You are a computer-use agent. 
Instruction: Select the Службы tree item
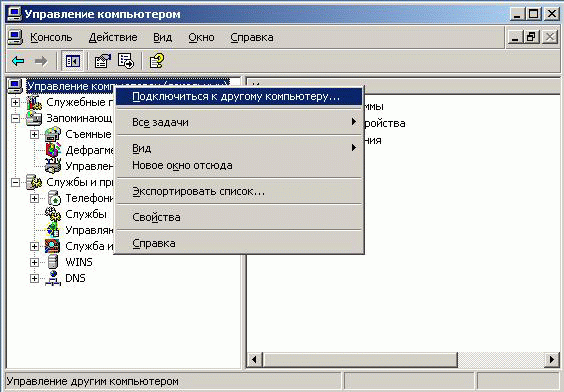(x=86, y=214)
